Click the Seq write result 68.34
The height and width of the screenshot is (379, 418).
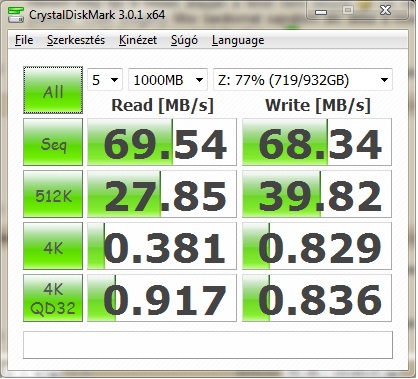(317, 142)
